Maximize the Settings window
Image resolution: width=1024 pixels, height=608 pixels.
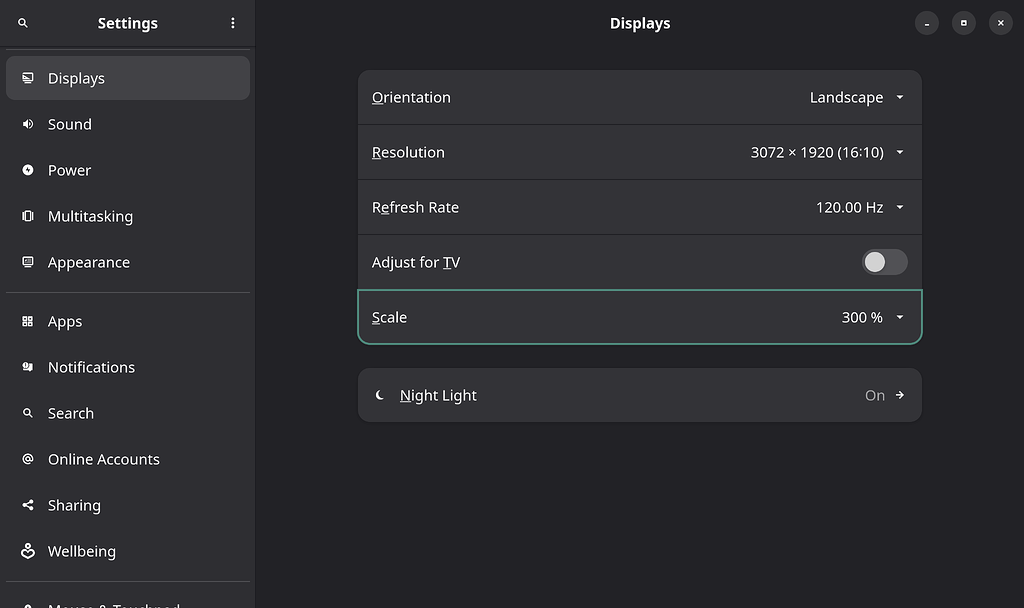coord(963,23)
